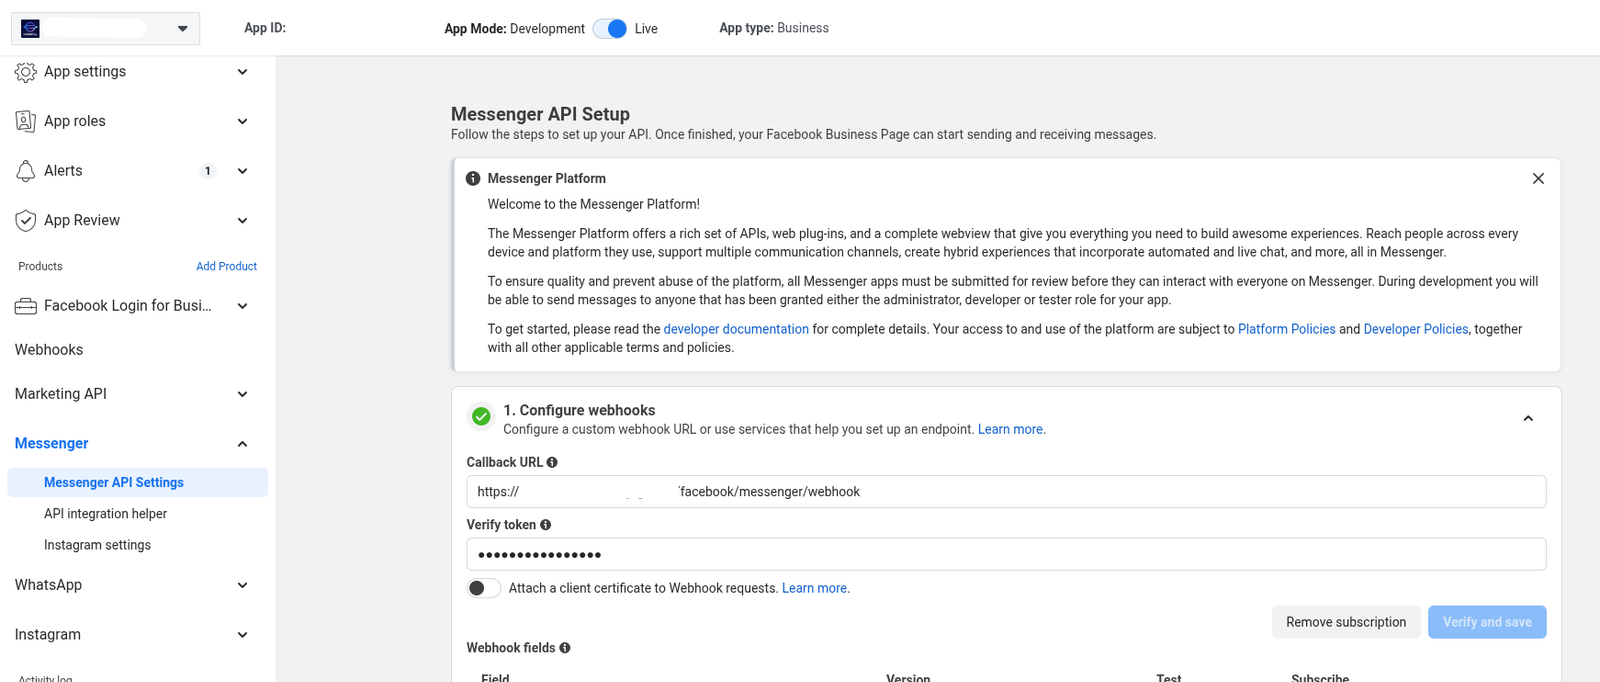Select Messenger API Settings
The width and height of the screenshot is (1600, 682).
[137, 482]
